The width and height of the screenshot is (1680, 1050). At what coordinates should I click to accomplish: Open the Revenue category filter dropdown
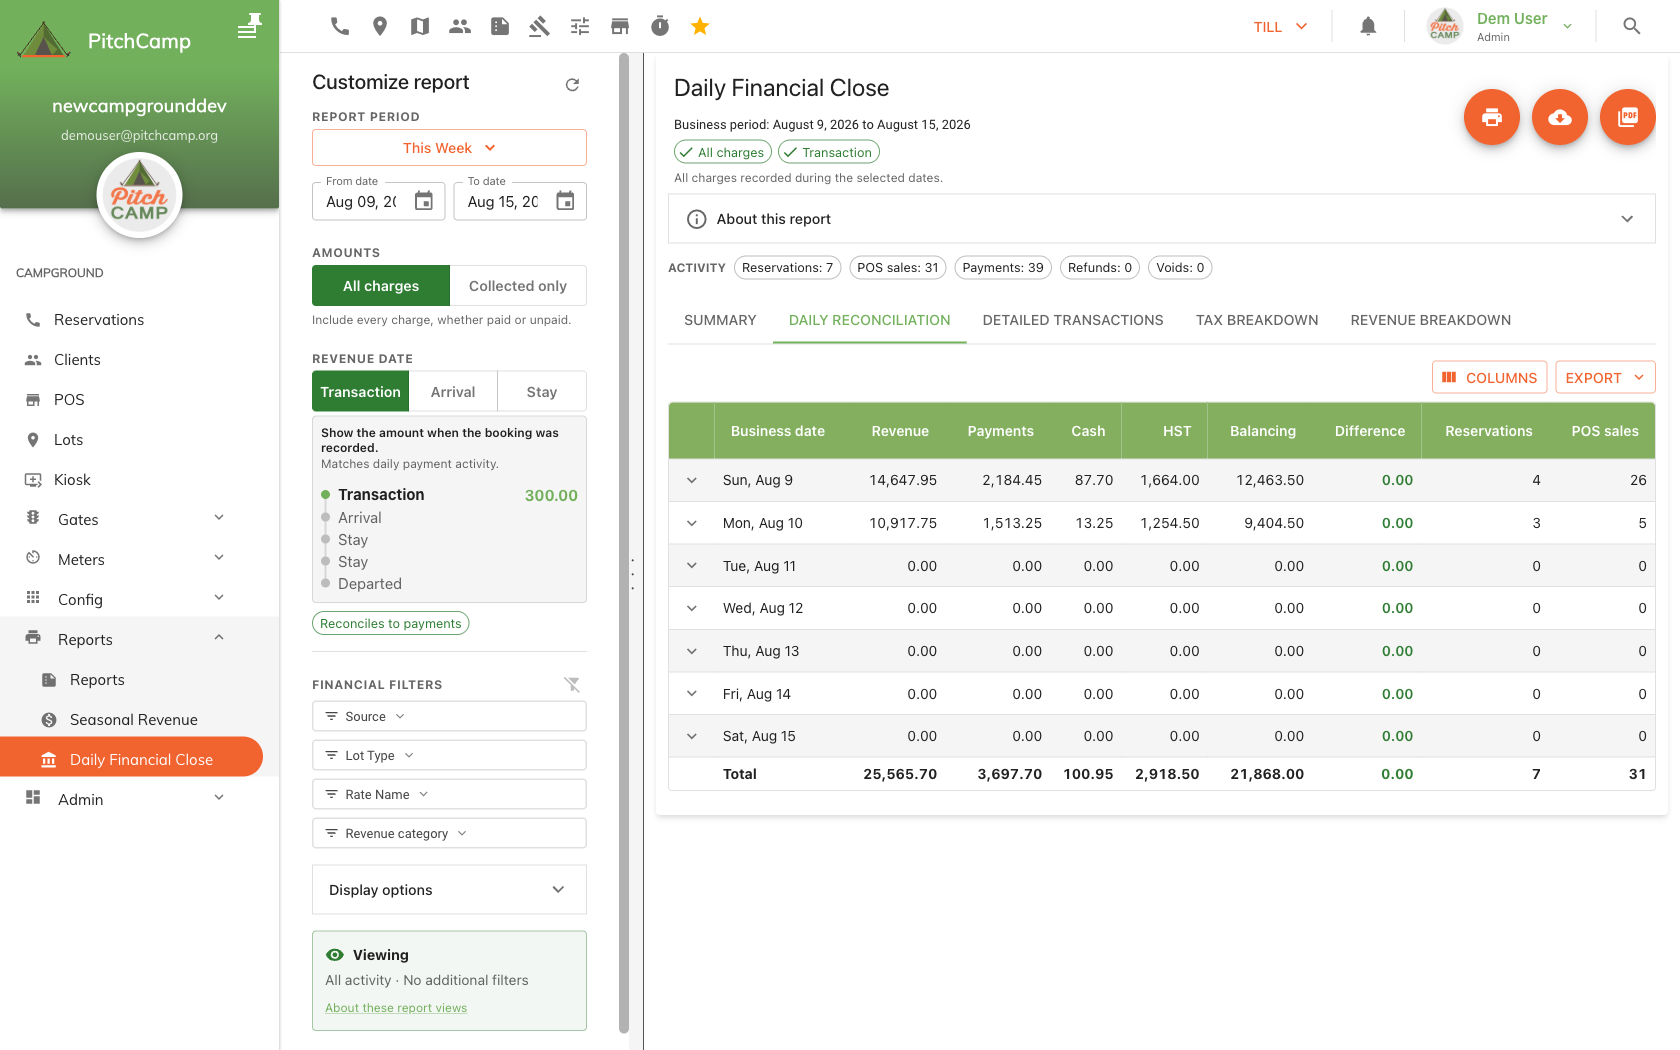[449, 833]
